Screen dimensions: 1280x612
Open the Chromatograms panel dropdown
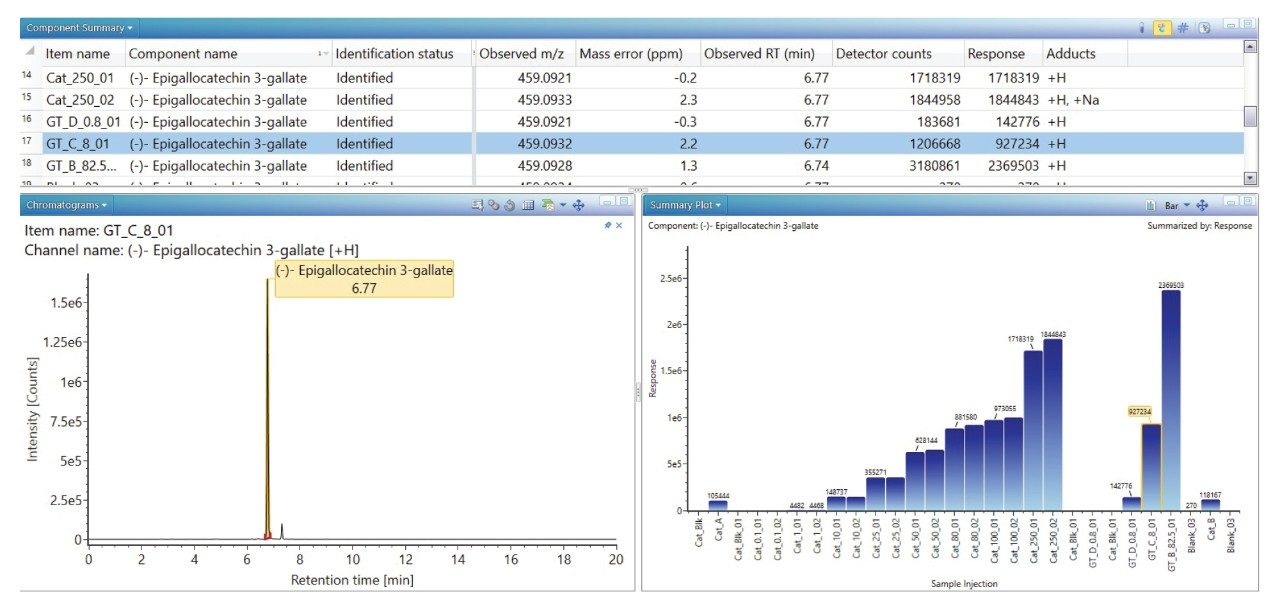tap(68, 205)
